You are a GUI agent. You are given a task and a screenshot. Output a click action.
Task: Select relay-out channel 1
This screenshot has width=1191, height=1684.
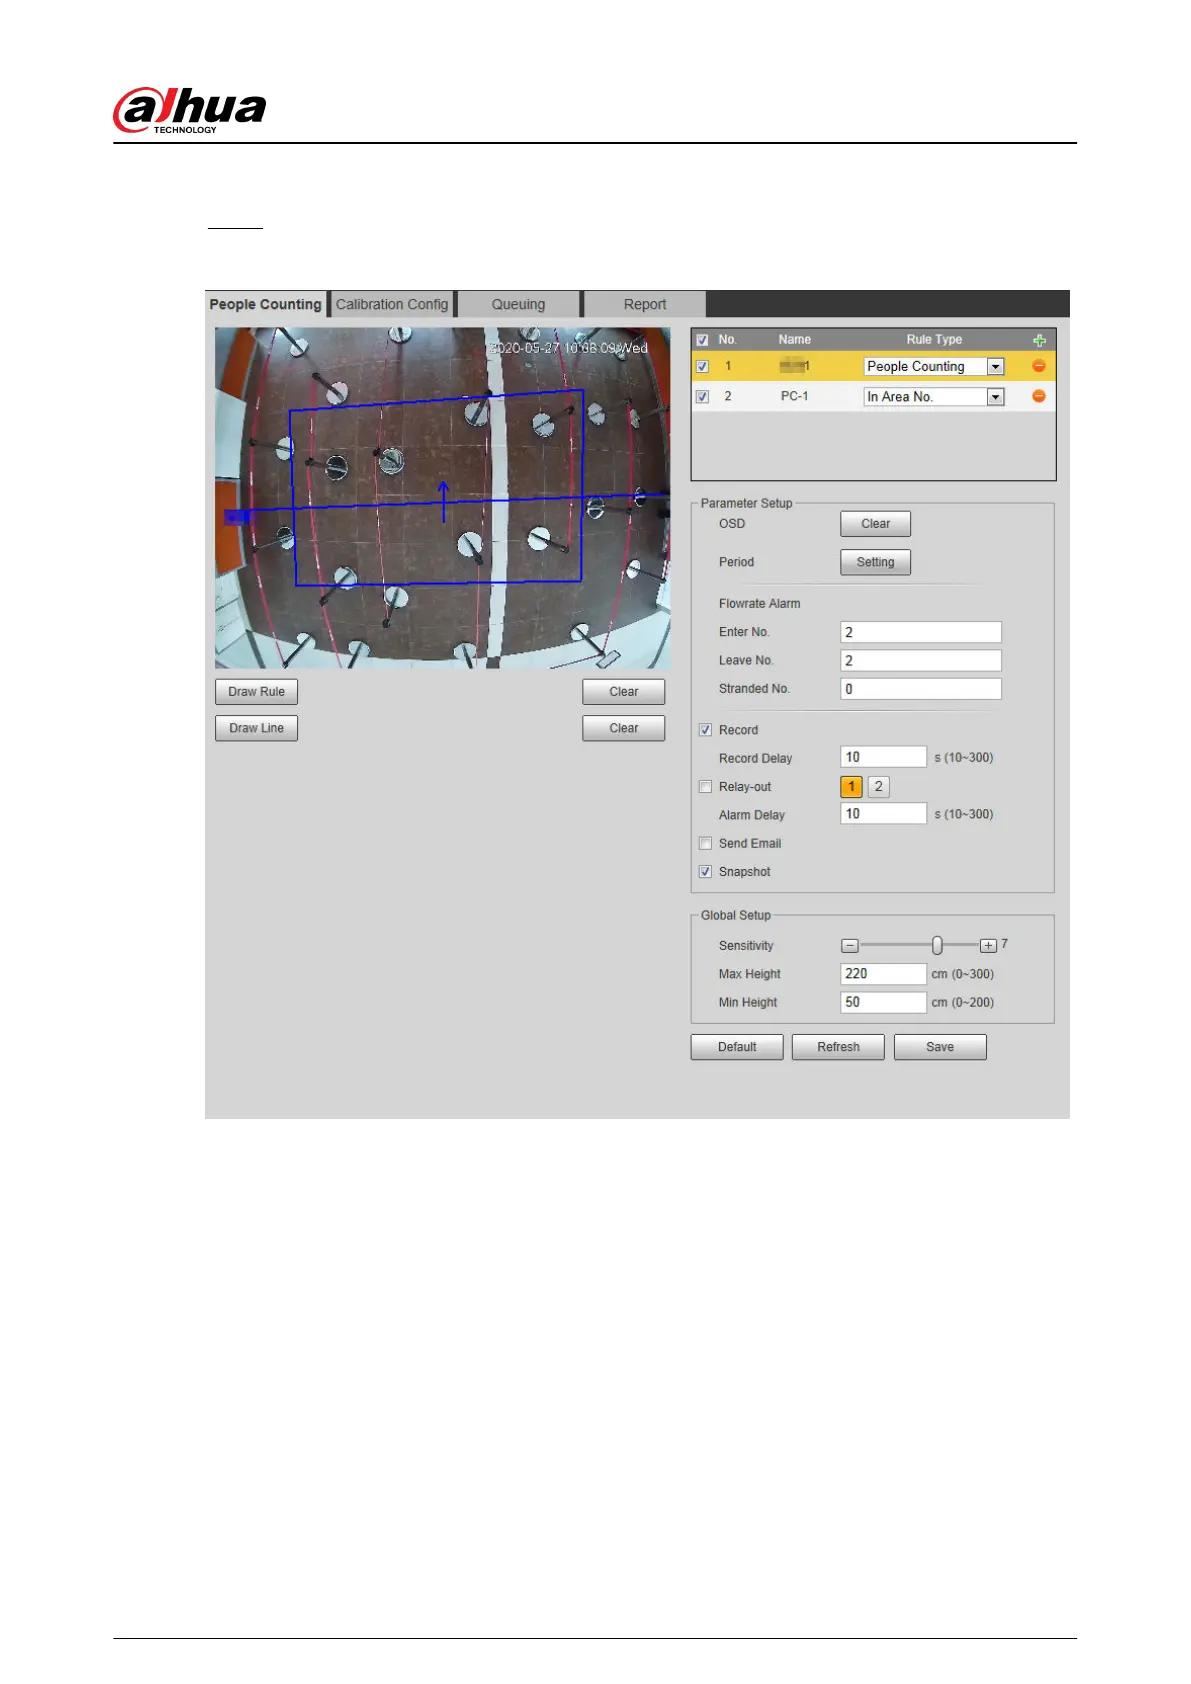click(x=852, y=787)
